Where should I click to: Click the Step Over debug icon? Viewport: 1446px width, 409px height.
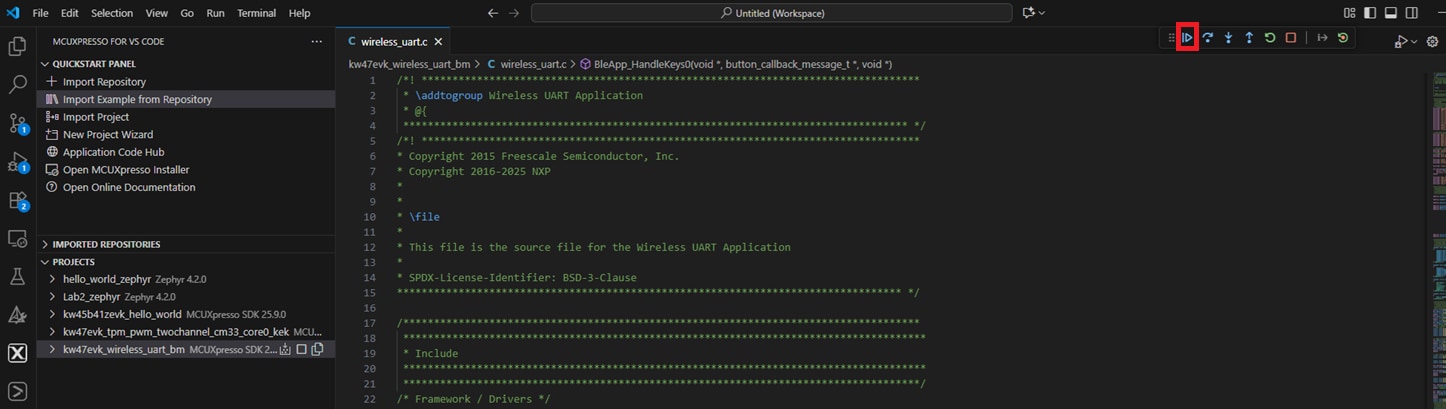[1208, 38]
